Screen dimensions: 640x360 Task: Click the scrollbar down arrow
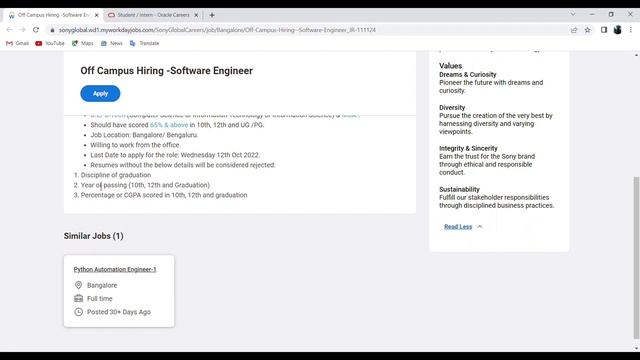click(636, 349)
